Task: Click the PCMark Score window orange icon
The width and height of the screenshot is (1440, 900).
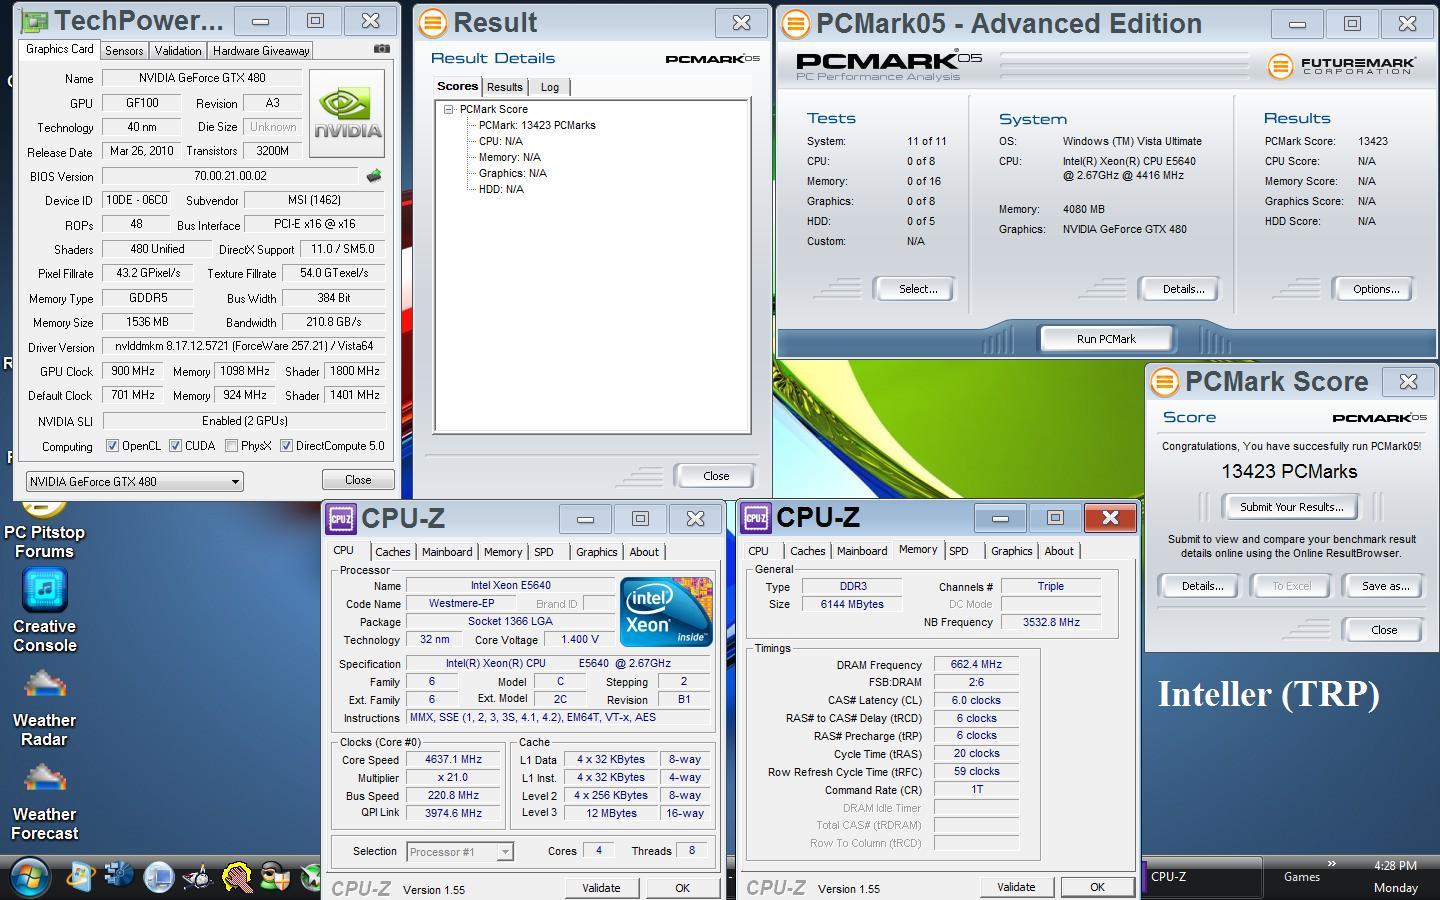Action: 1164,381
